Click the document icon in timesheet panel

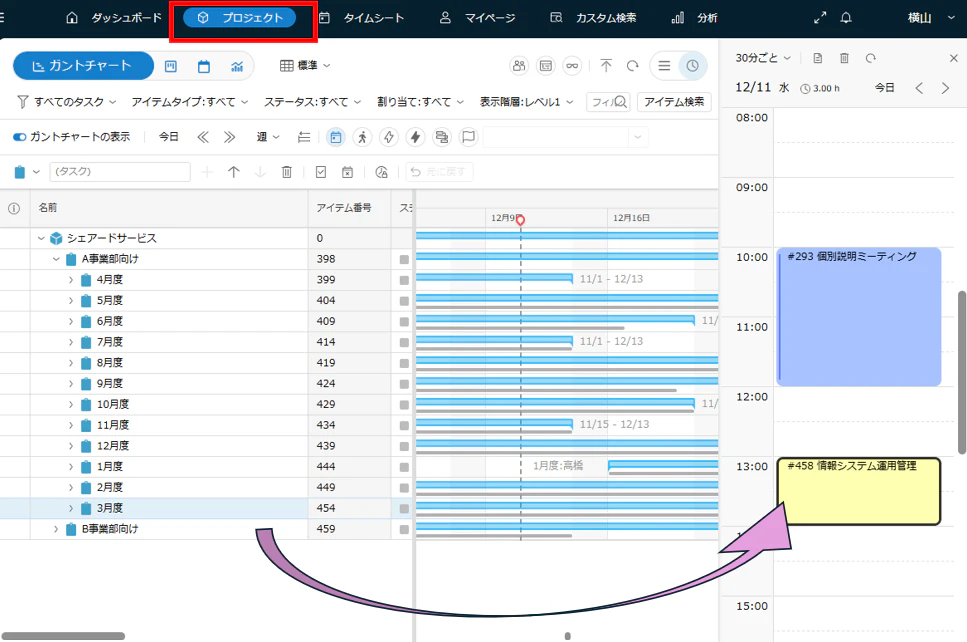[x=818, y=58]
